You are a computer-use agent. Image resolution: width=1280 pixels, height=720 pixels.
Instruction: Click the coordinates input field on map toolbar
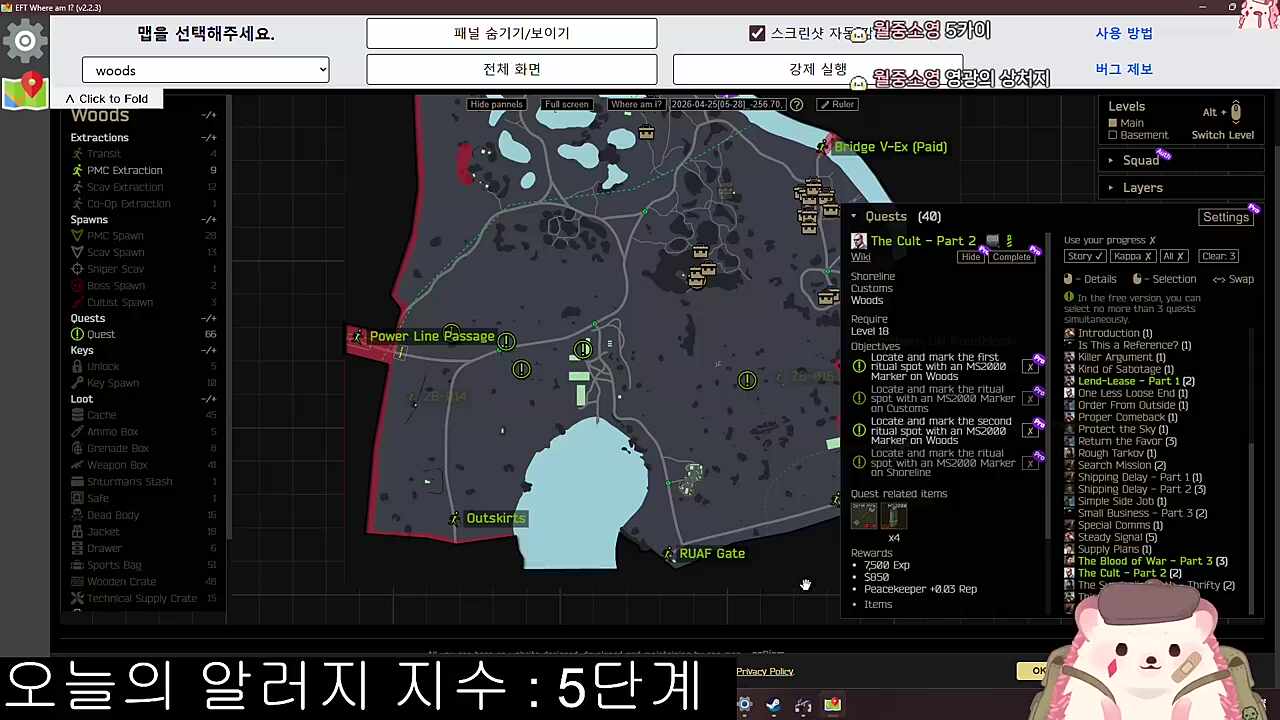(726, 104)
